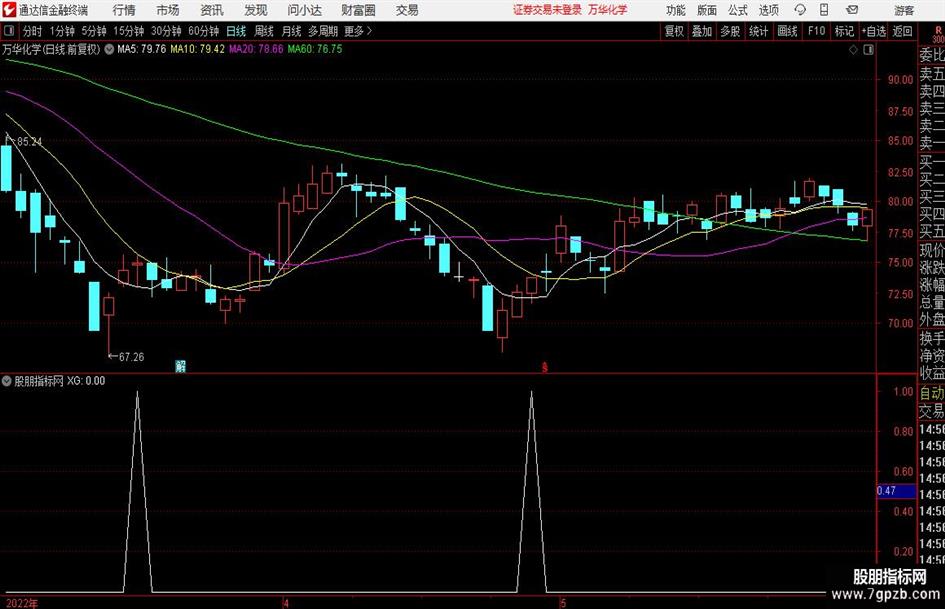Open the 市场 menu
945x609 pixels.
[x=168, y=10]
